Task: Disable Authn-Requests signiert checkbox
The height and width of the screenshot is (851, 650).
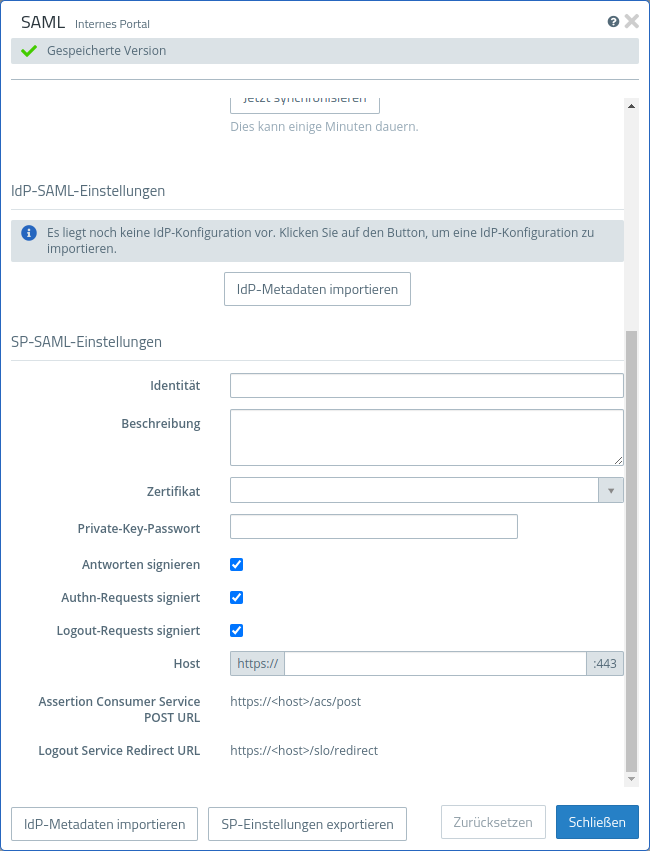Action: [237, 597]
